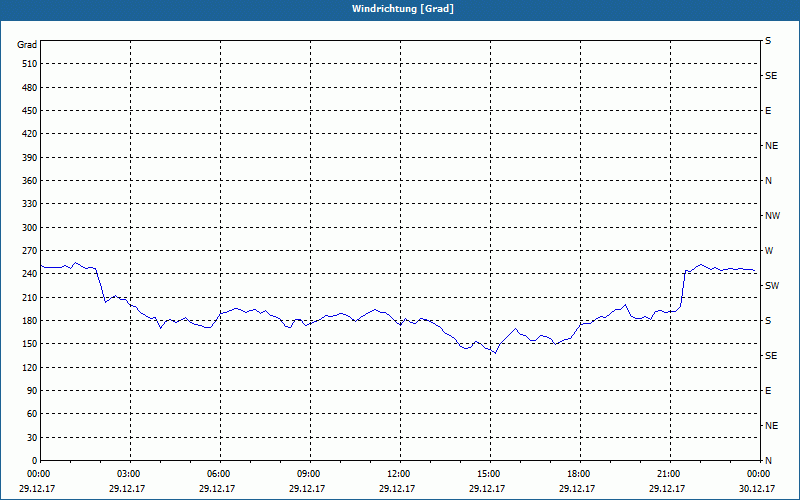This screenshot has width=800, height=500.
Task: Click the 'Grad' unit label on the axis
Action: [27, 45]
